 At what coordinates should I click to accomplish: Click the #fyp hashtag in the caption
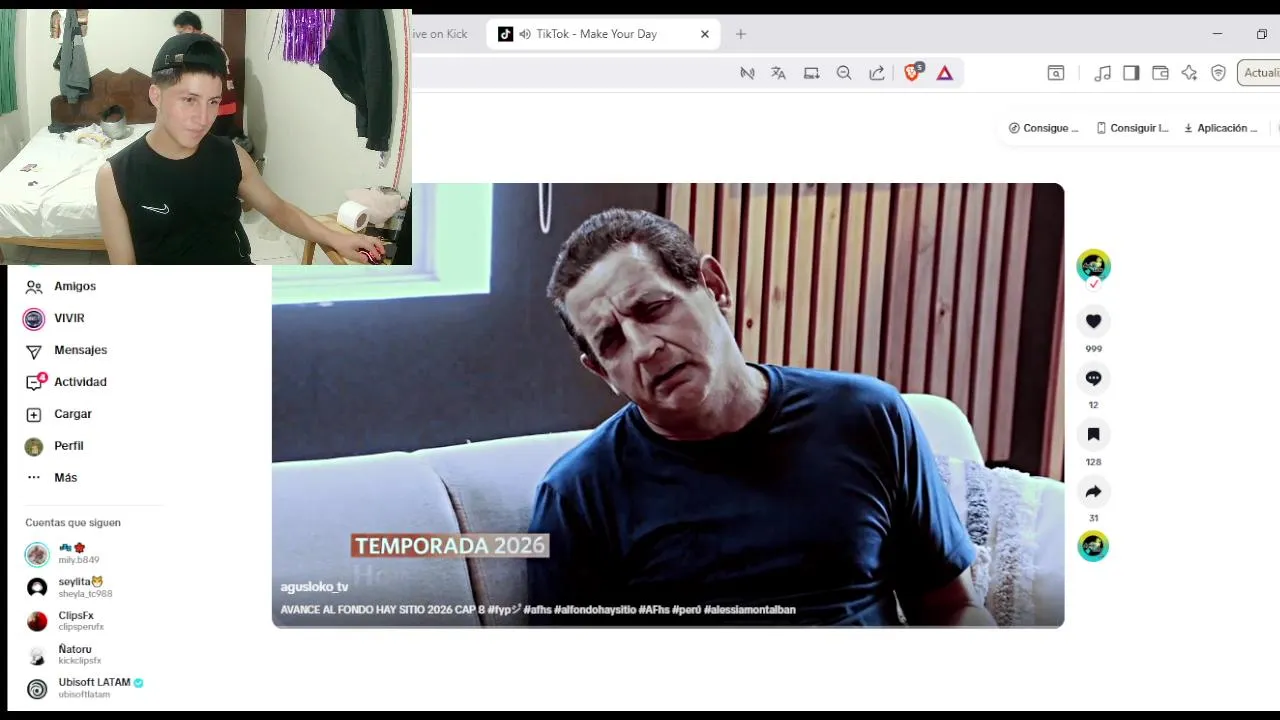click(x=504, y=609)
